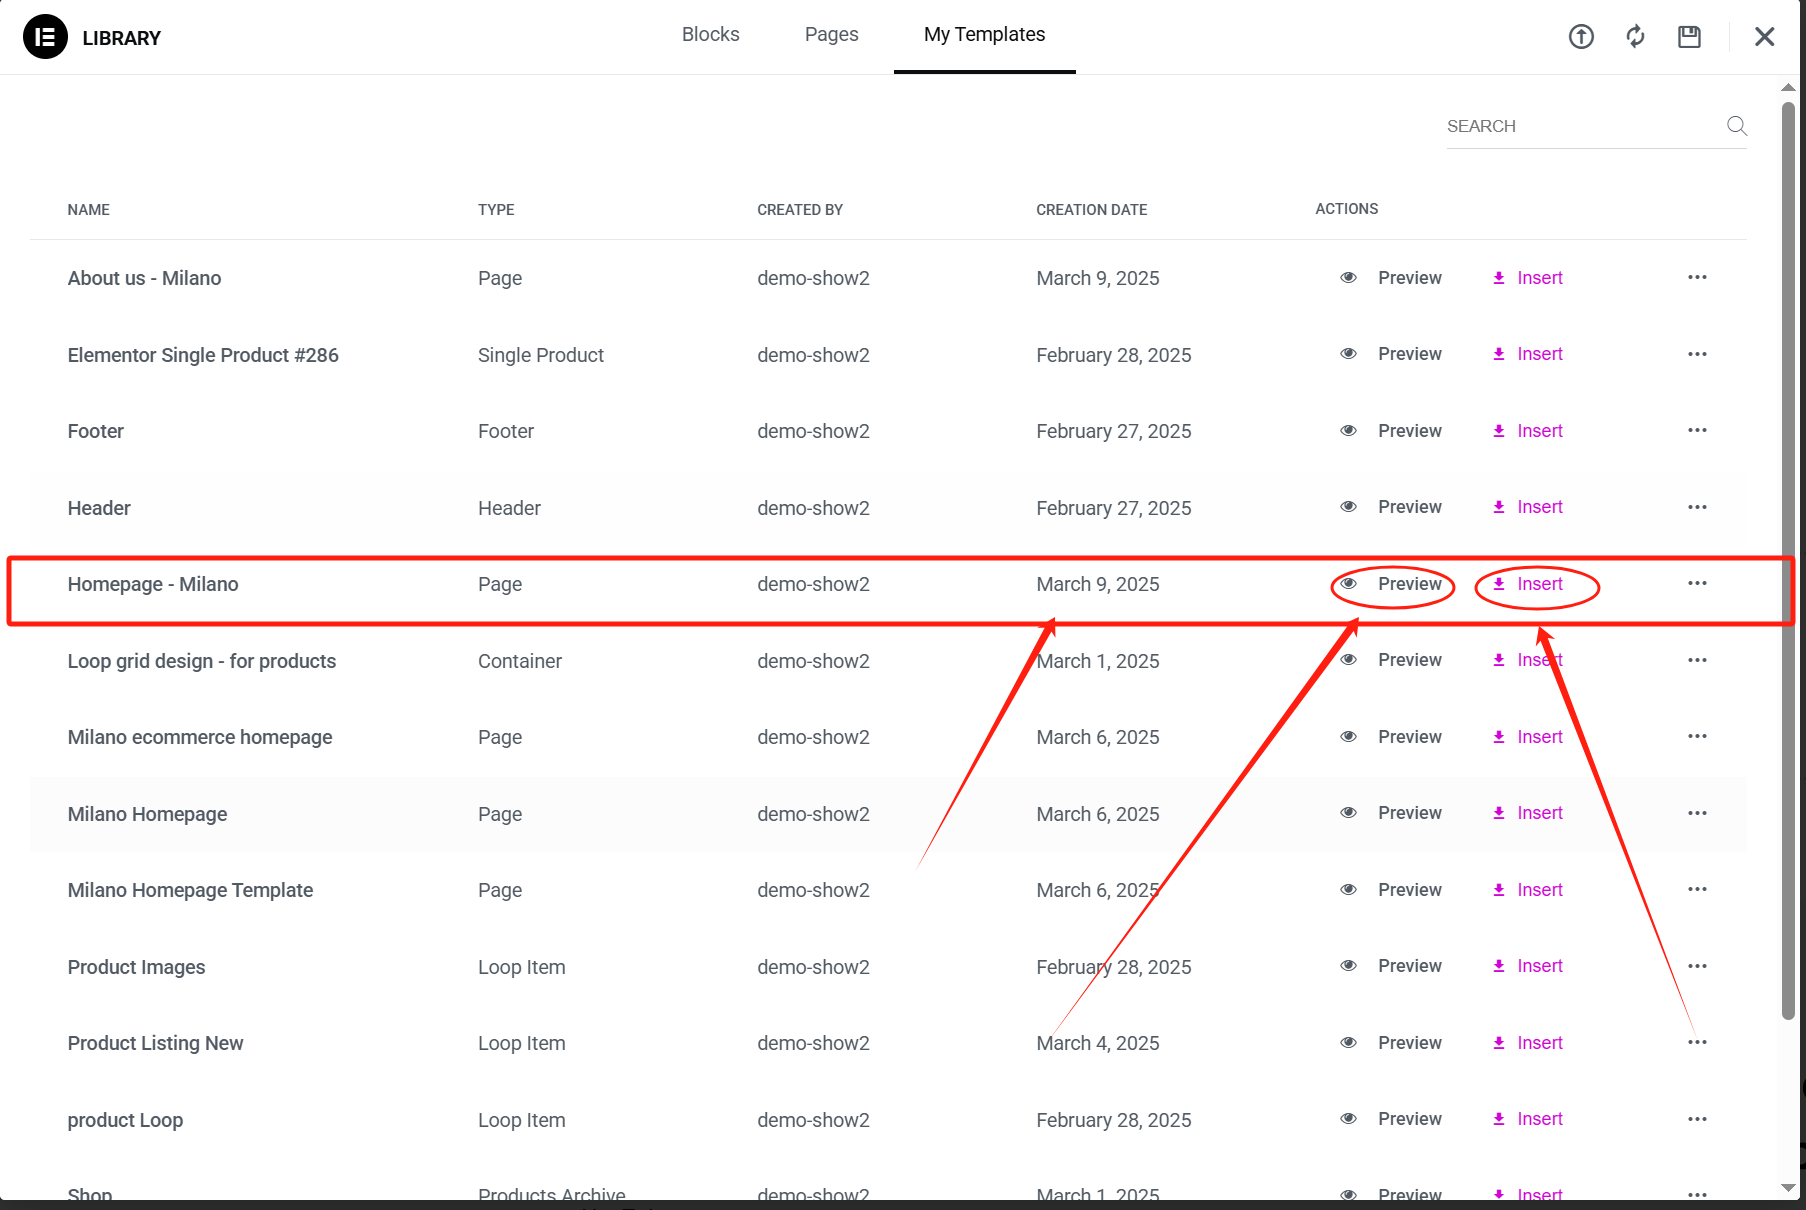Screen dimensions: 1806x1210
Task: Preview the product Loop template
Action: point(1408,1119)
